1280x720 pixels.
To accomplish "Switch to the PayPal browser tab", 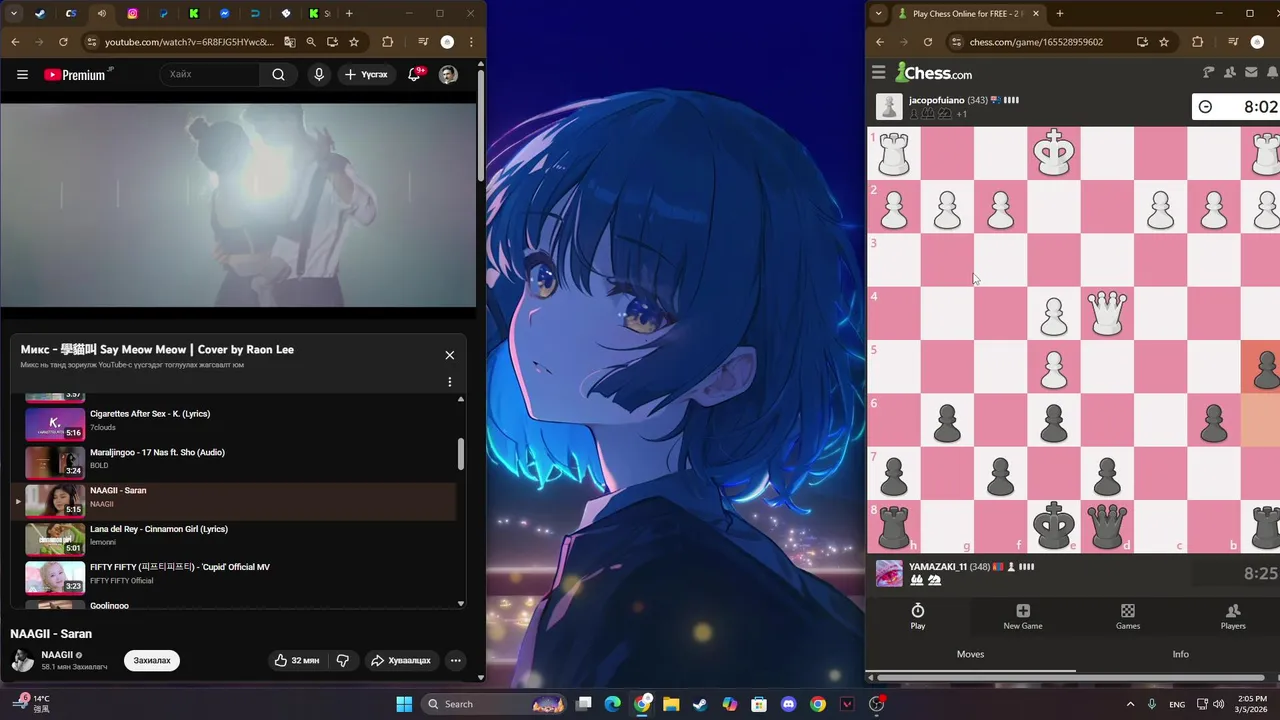I will click(164, 14).
